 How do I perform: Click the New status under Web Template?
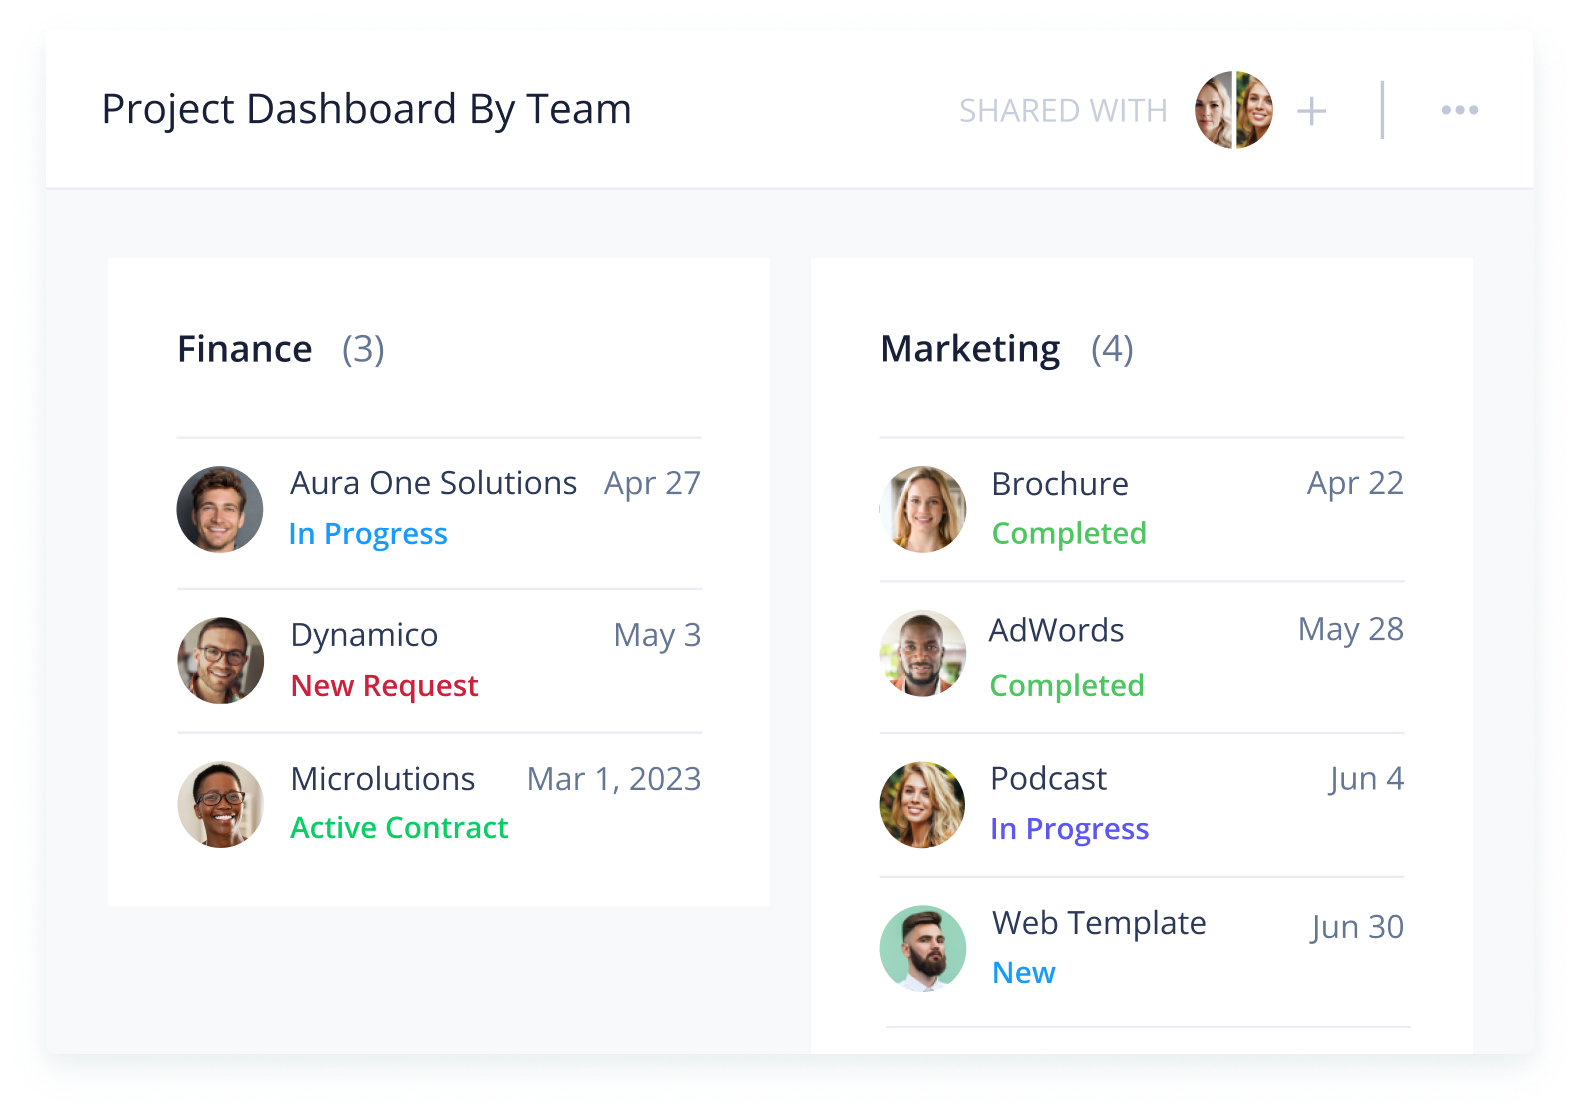pos(1024,973)
